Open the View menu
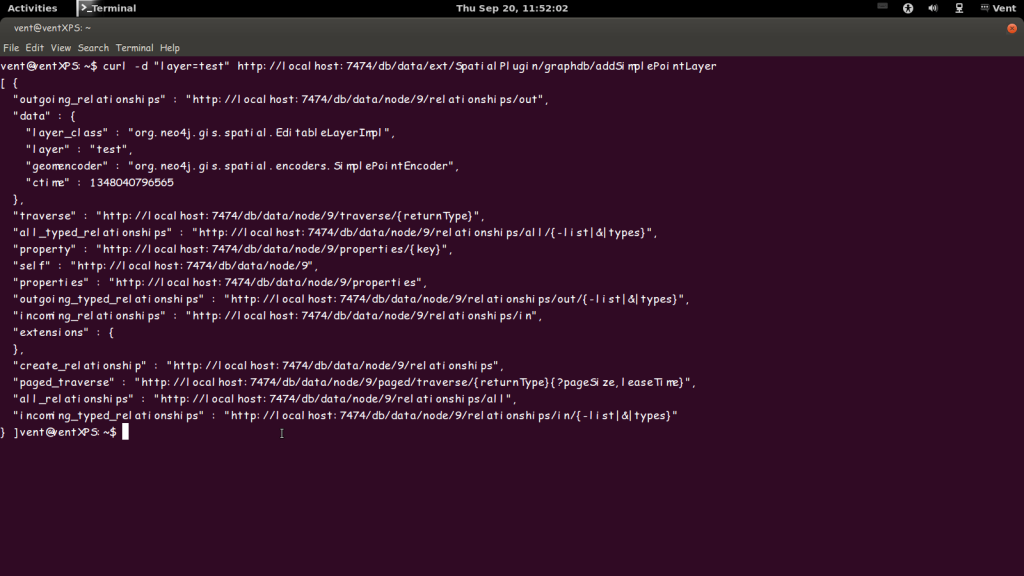The width and height of the screenshot is (1024, 576). coord(61,48)
